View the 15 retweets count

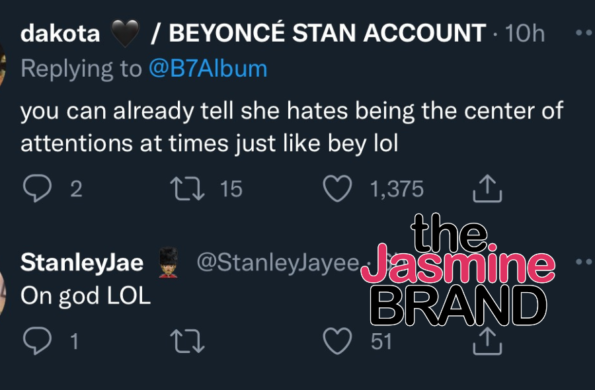231,189
